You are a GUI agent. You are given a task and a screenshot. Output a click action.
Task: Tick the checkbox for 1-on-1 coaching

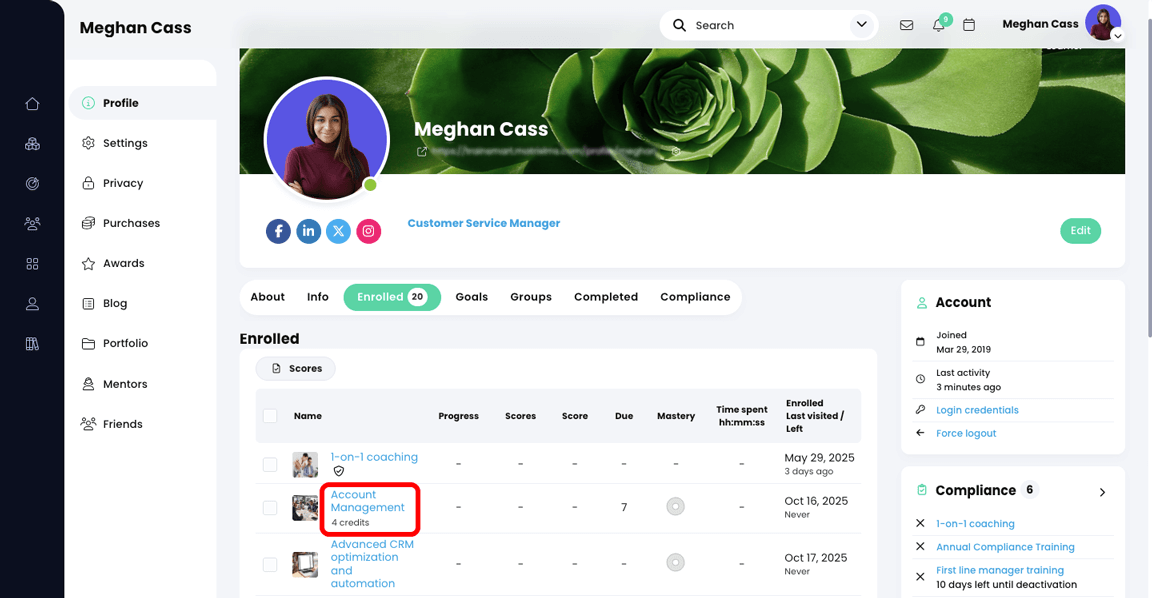tap(270, 464)
